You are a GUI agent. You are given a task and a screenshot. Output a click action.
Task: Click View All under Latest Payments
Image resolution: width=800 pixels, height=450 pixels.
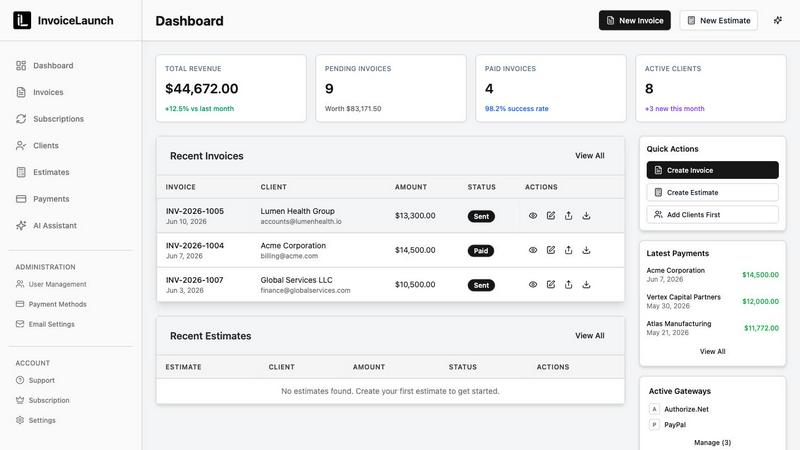click(x=712, y=352)
